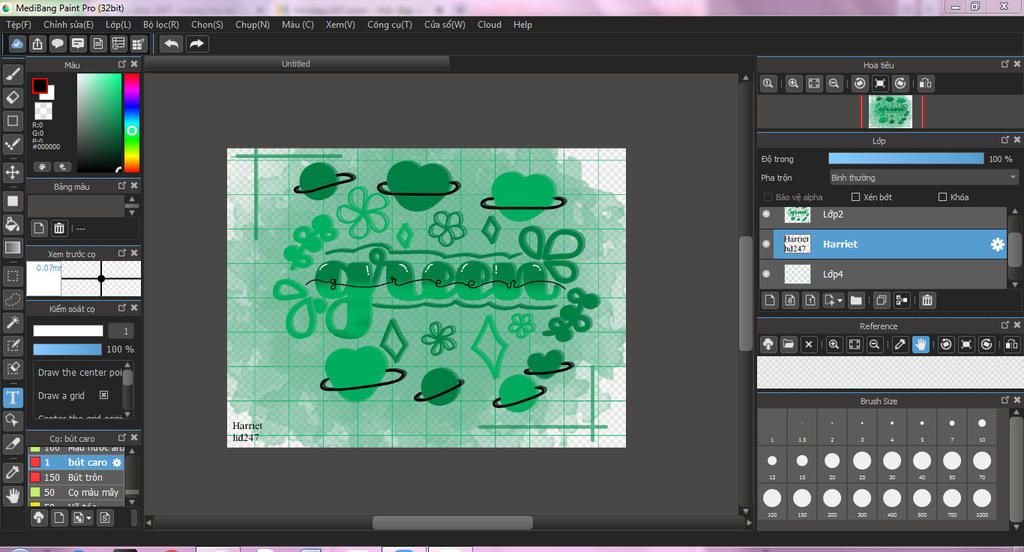Click the Bảng màu palette scroll-down arrow
Screen dimensions: 1024x552
point(131,212)
